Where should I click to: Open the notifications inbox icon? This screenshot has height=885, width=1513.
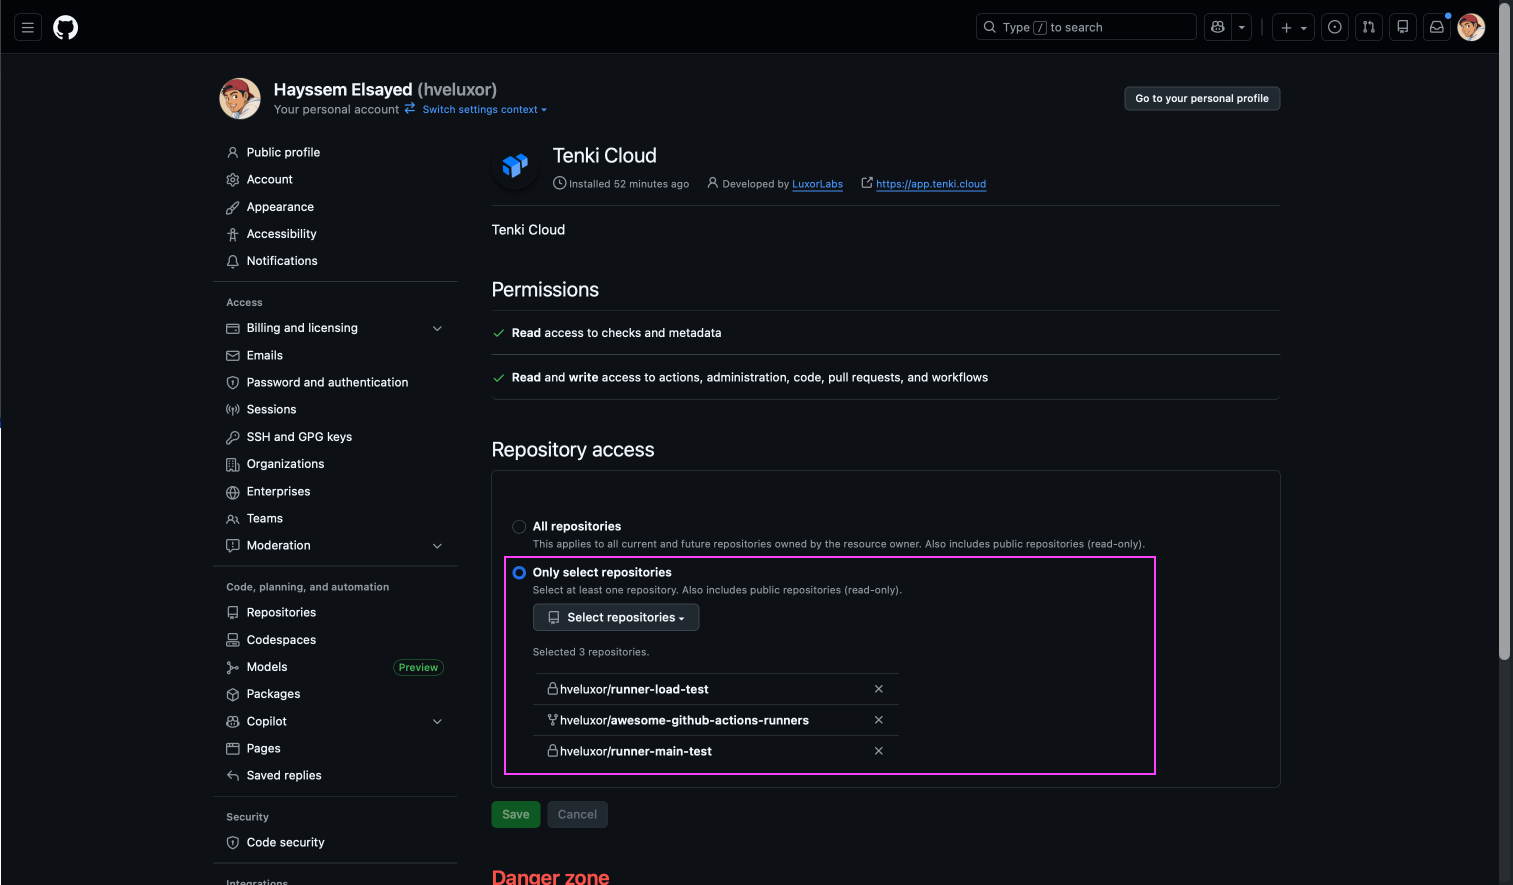click(1436, 27)
